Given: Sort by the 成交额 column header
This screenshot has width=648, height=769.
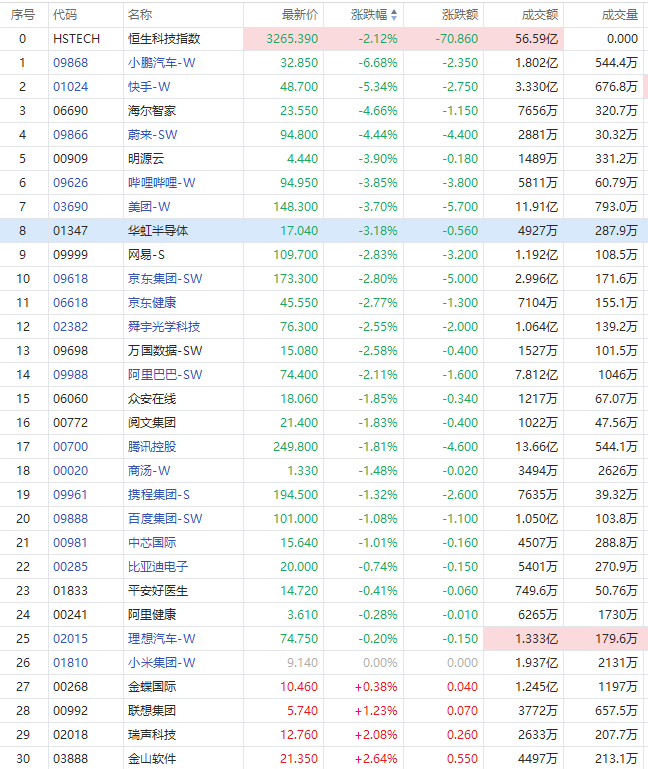Looking at the screenshot, I should [540, 15].
